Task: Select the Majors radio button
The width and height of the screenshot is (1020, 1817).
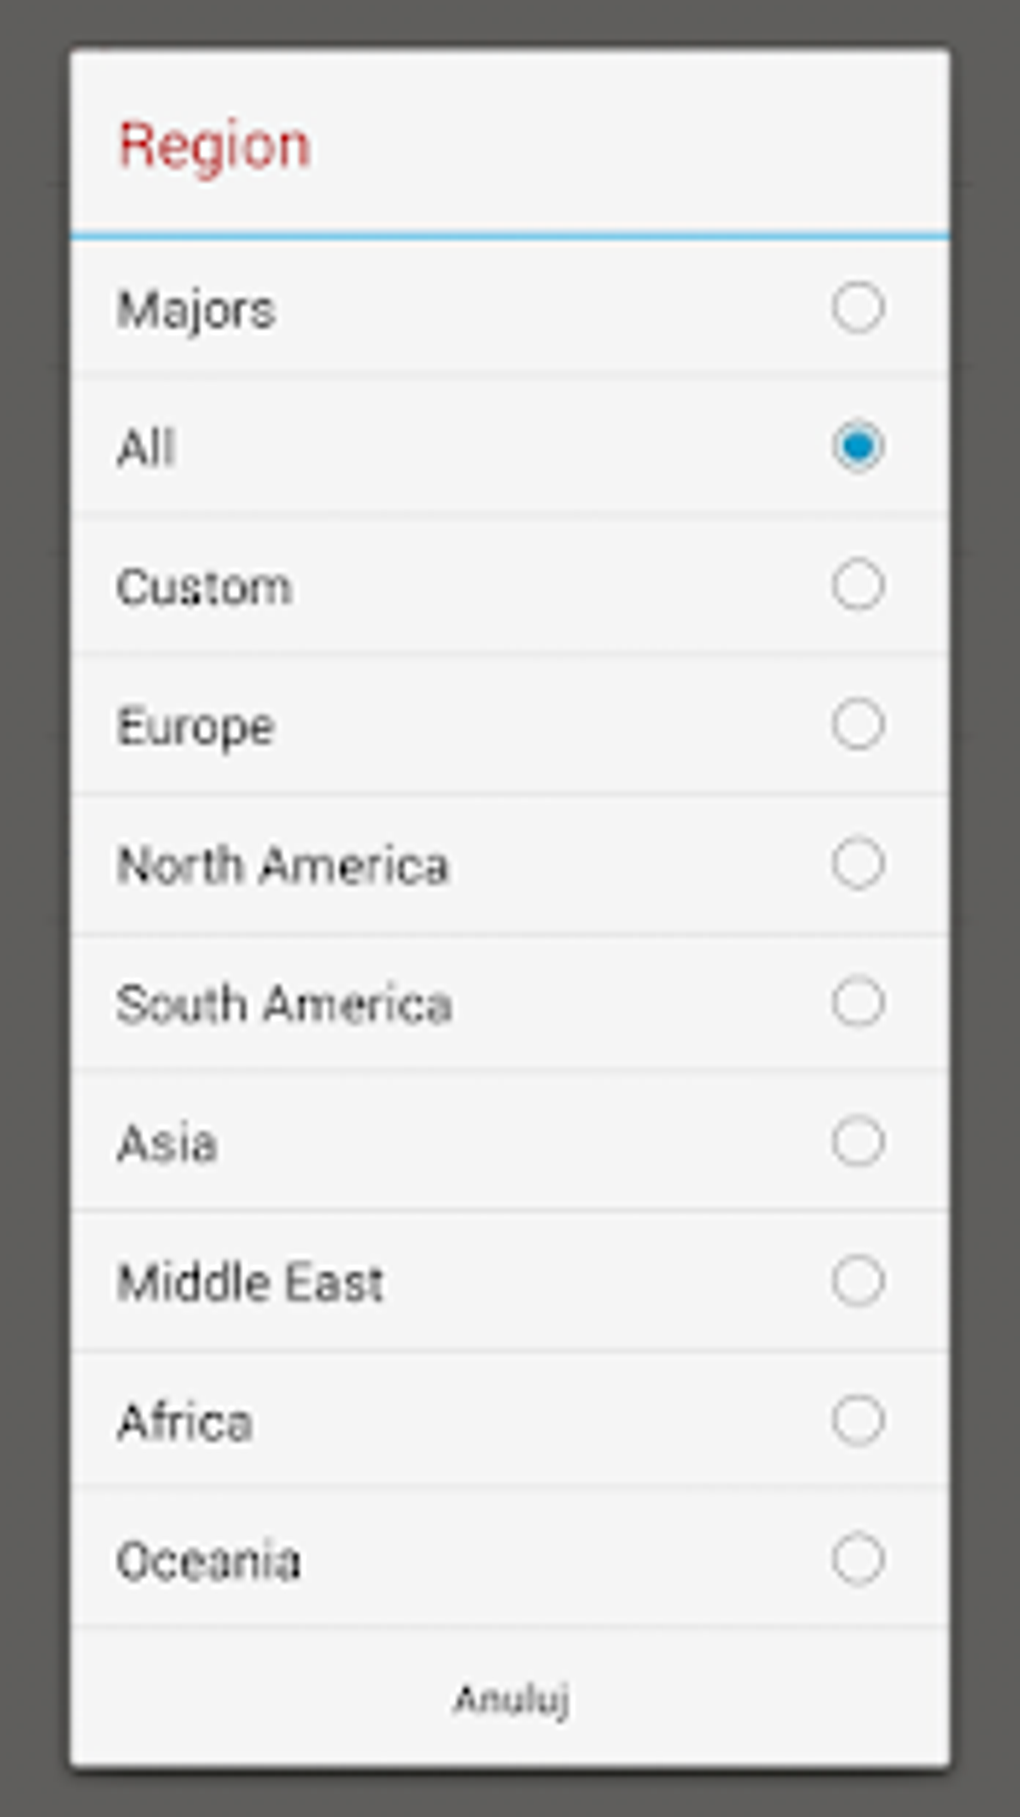Action: tap(857, 307)
